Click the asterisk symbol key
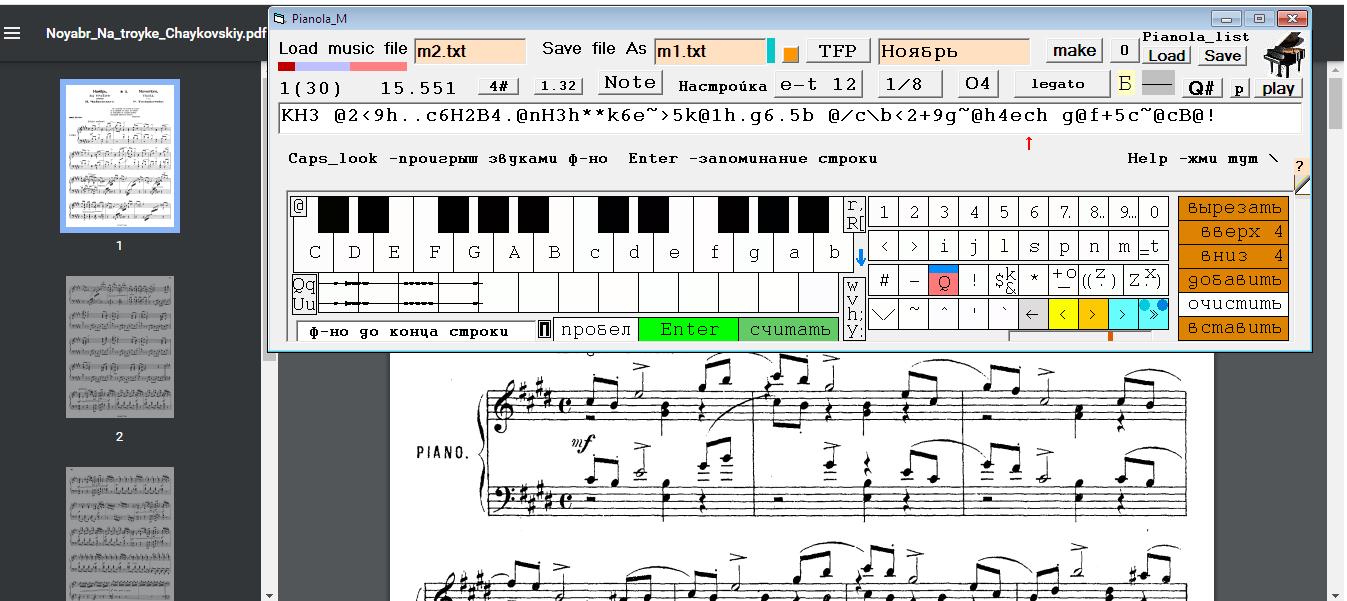 click(1033, 281)
